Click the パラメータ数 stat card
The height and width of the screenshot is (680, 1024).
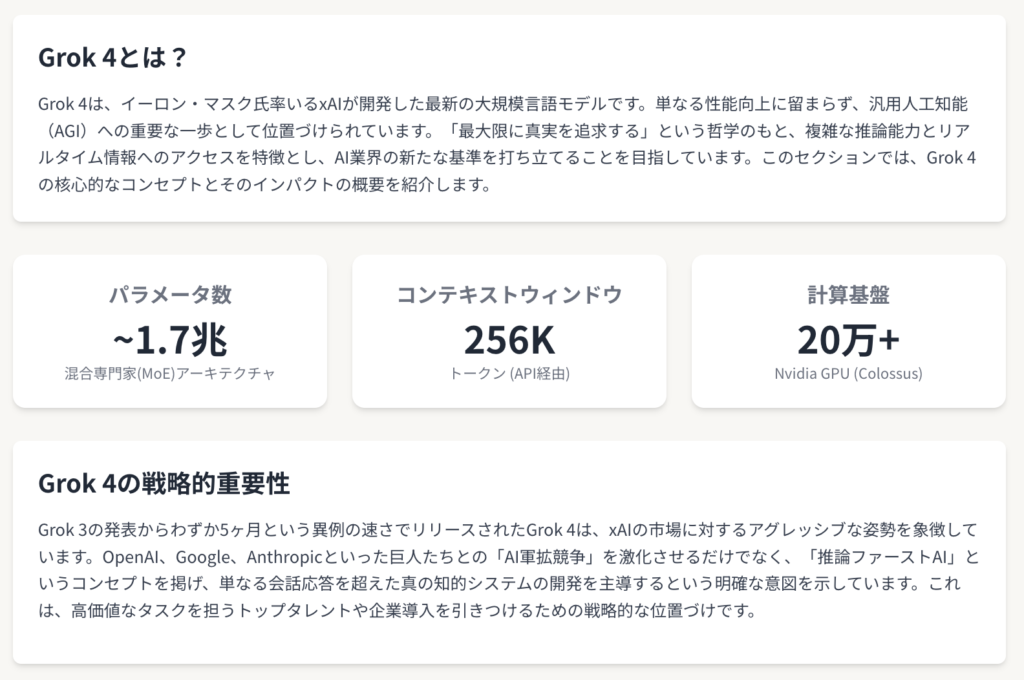tap(170, 331)
